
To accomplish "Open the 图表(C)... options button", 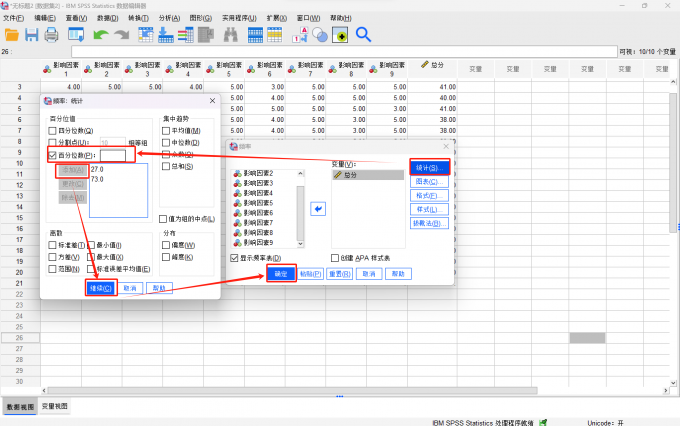I will 429,182.
